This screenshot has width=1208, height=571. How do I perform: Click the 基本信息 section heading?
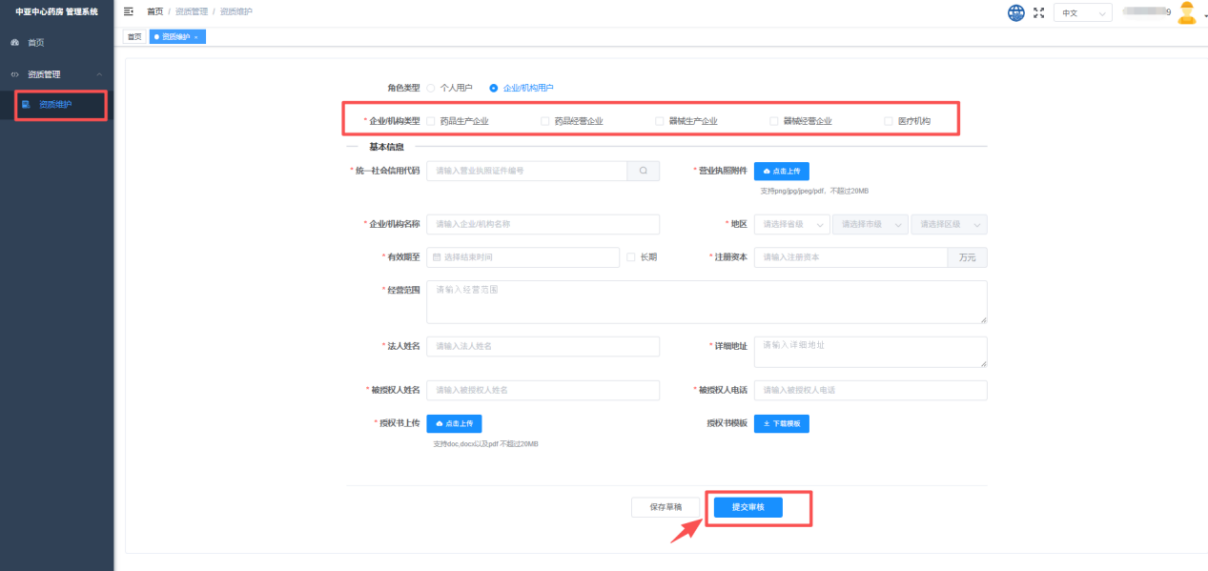(x=387, y=147)
